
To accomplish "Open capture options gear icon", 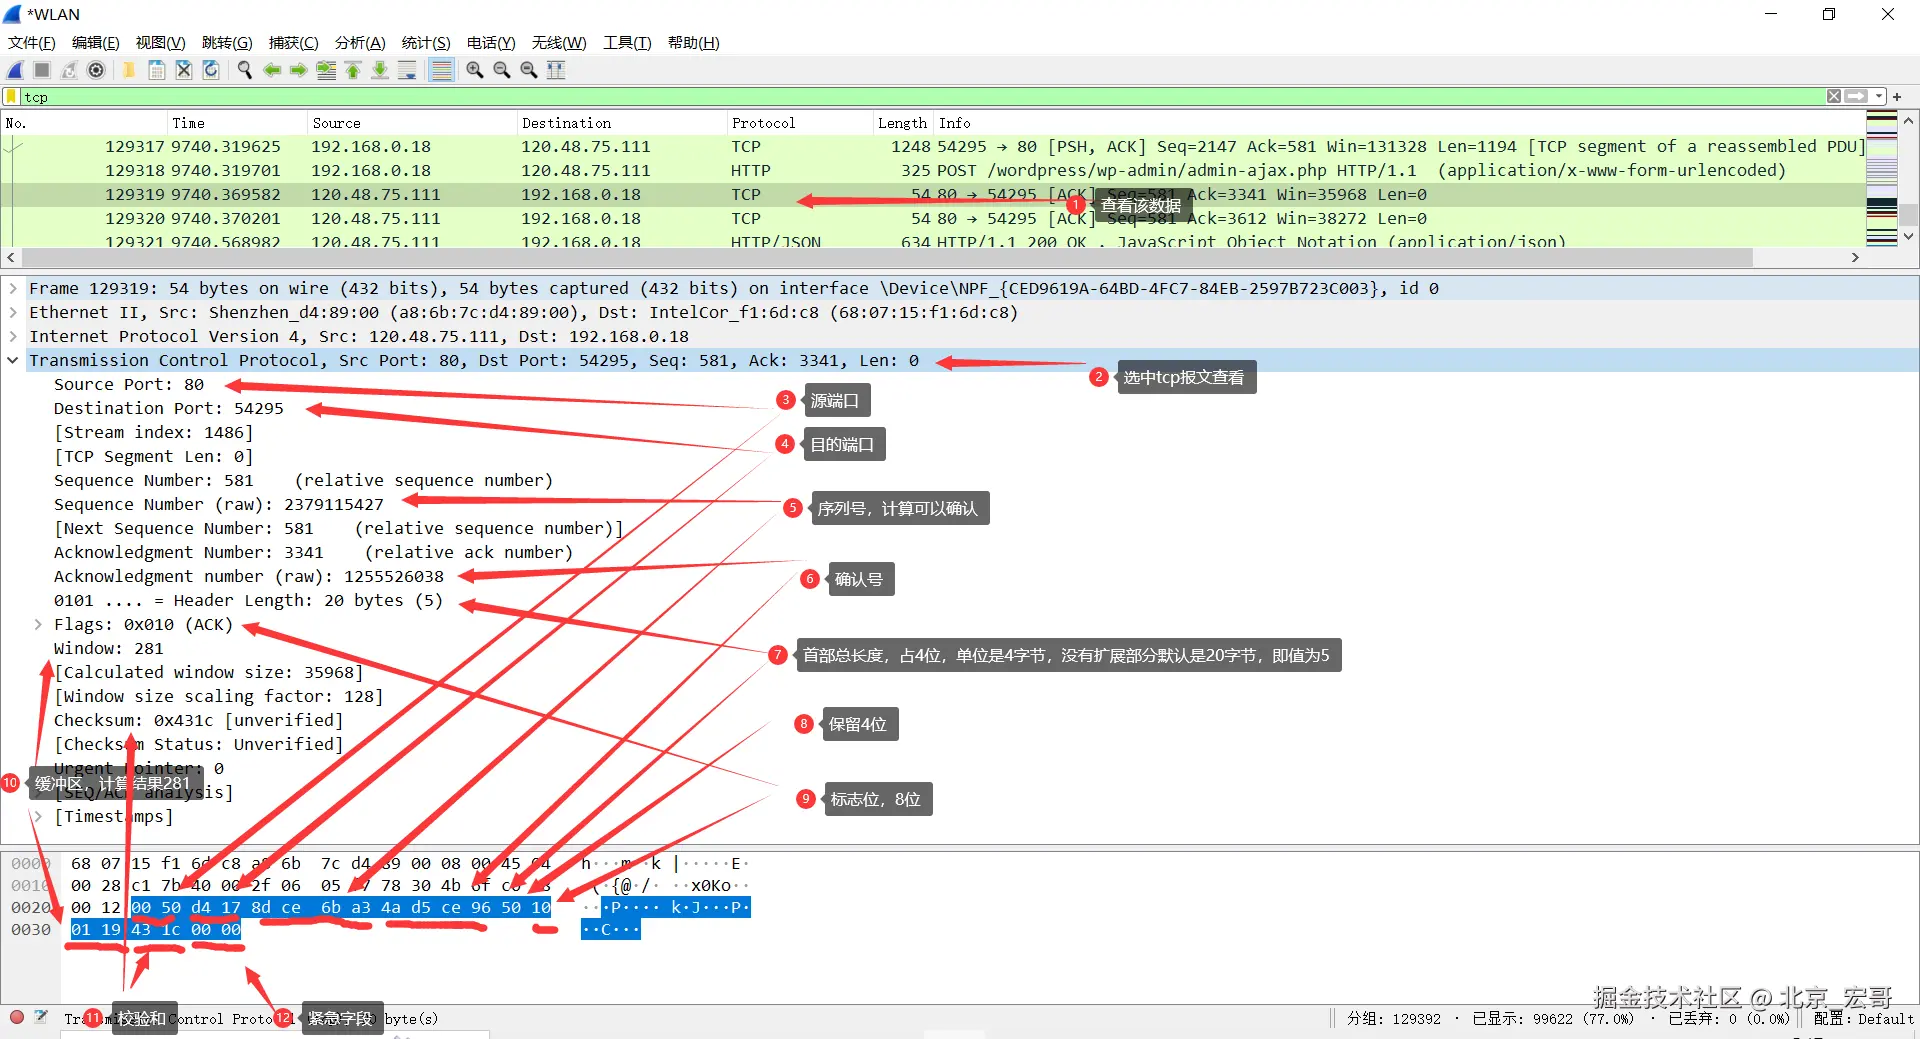I will coord(96,70).
